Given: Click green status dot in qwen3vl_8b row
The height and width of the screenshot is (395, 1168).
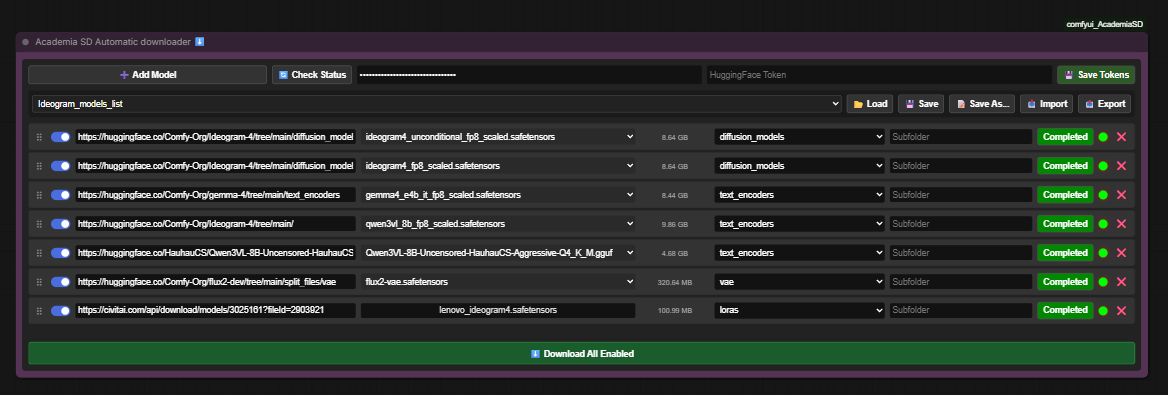Looking at the screenshot, I should coord(1103,224).
